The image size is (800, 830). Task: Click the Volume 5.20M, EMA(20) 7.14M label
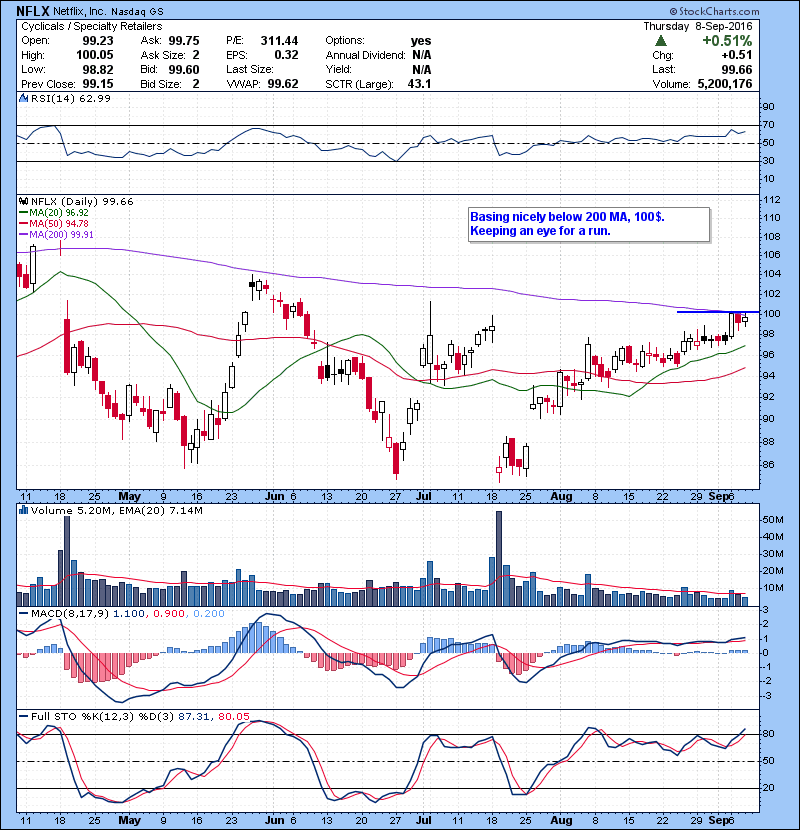click(117, 510)
